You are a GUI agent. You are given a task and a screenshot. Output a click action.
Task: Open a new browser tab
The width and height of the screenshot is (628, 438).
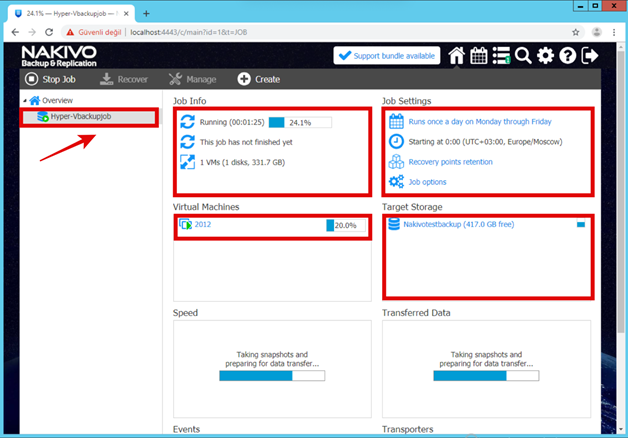click(146, 14)
